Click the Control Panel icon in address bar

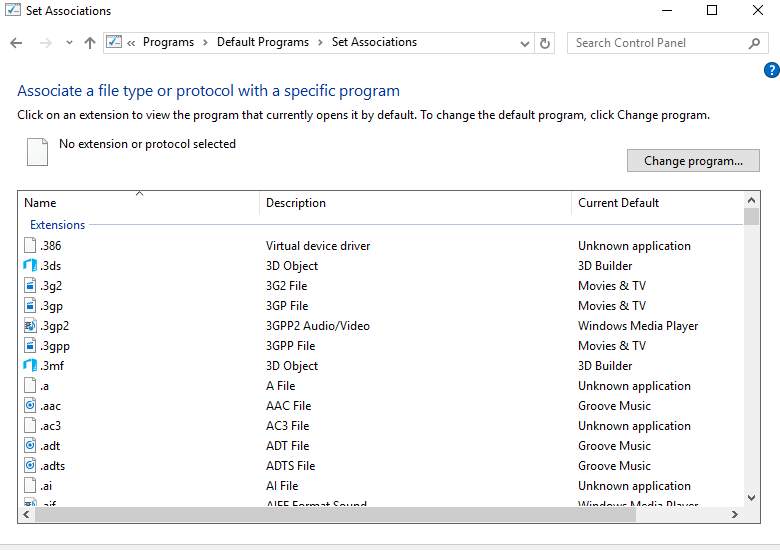click(x=114, y=42)
